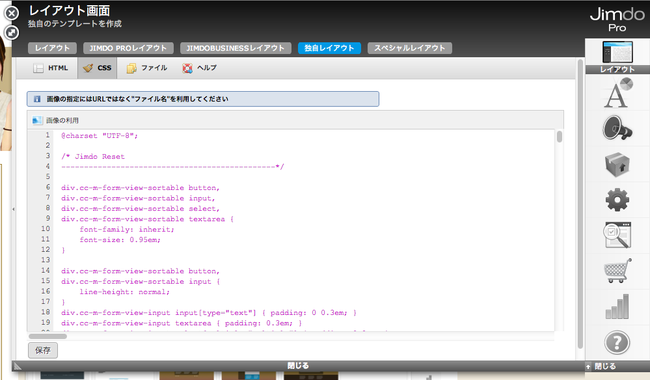Click line 8 'sortable select,' code
This screenshot has width=650, height=380.
coord(141,209)
